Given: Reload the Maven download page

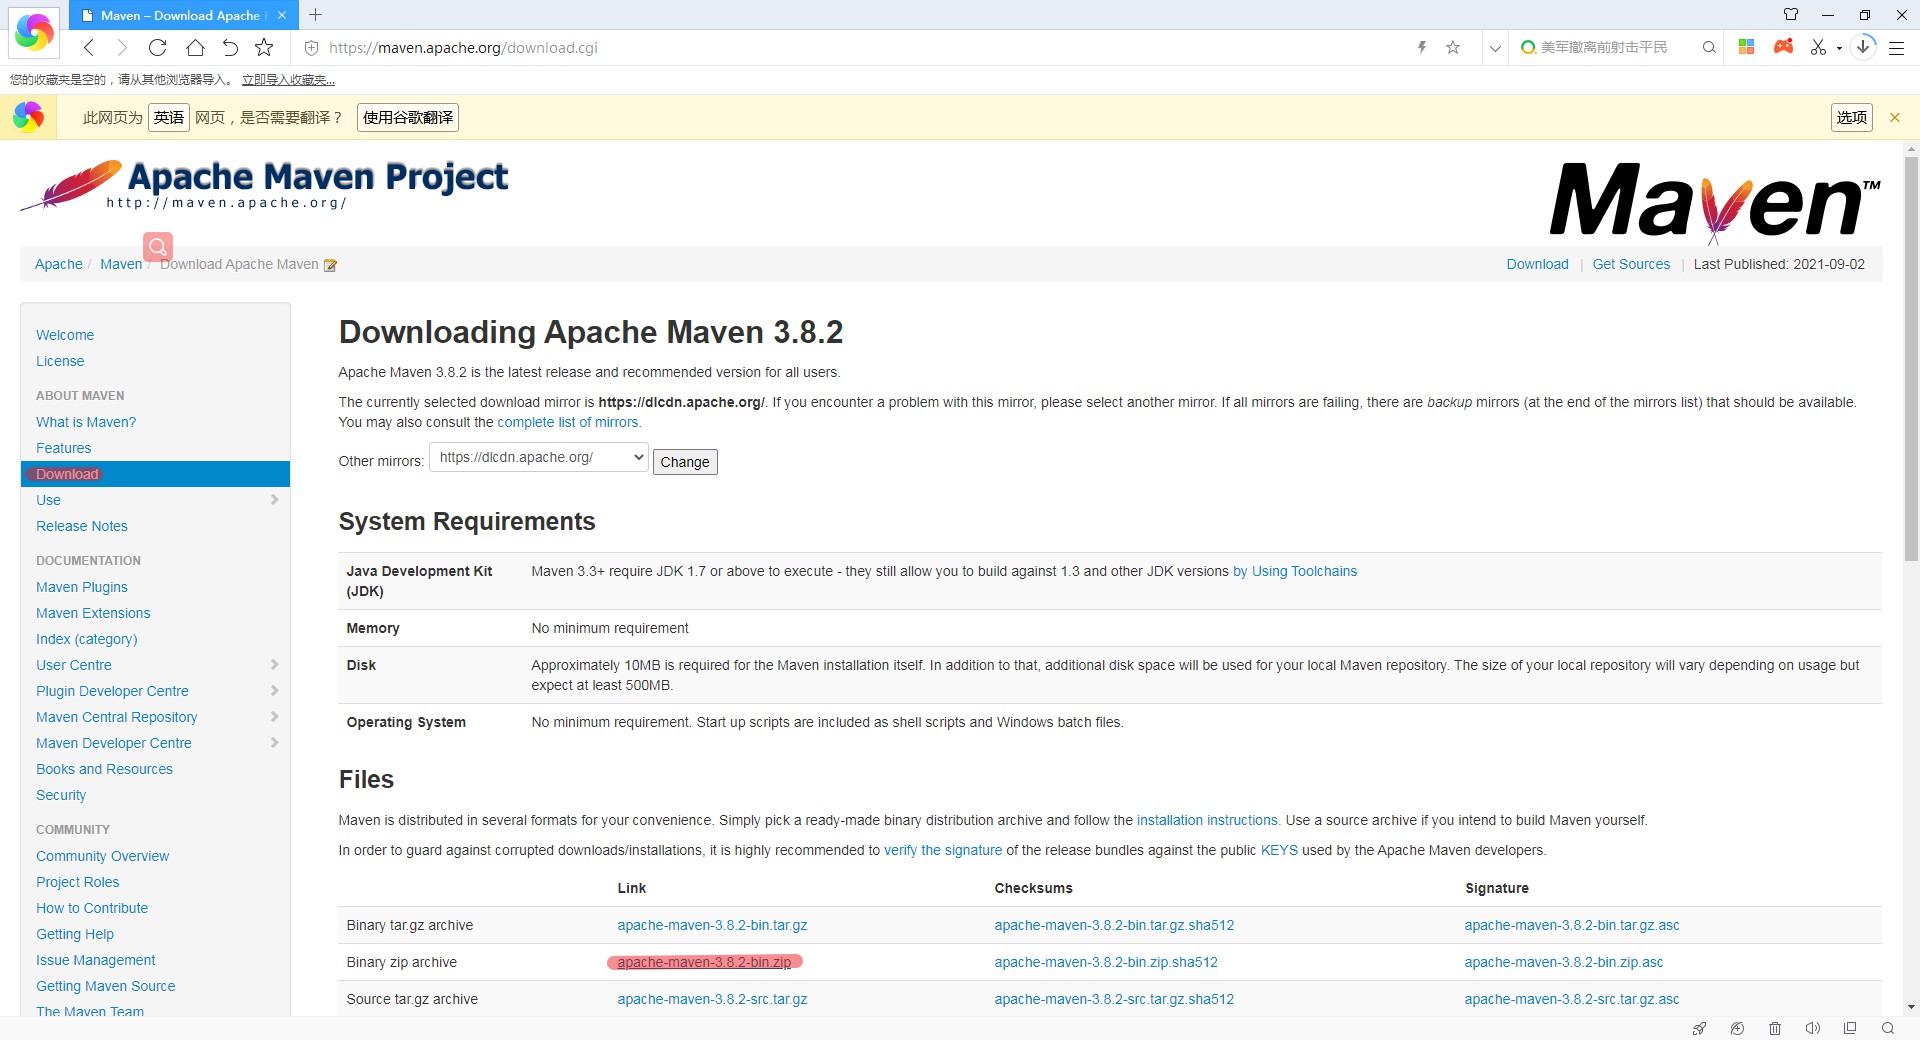Looking at the screenshot, I should tap(157, 47).
